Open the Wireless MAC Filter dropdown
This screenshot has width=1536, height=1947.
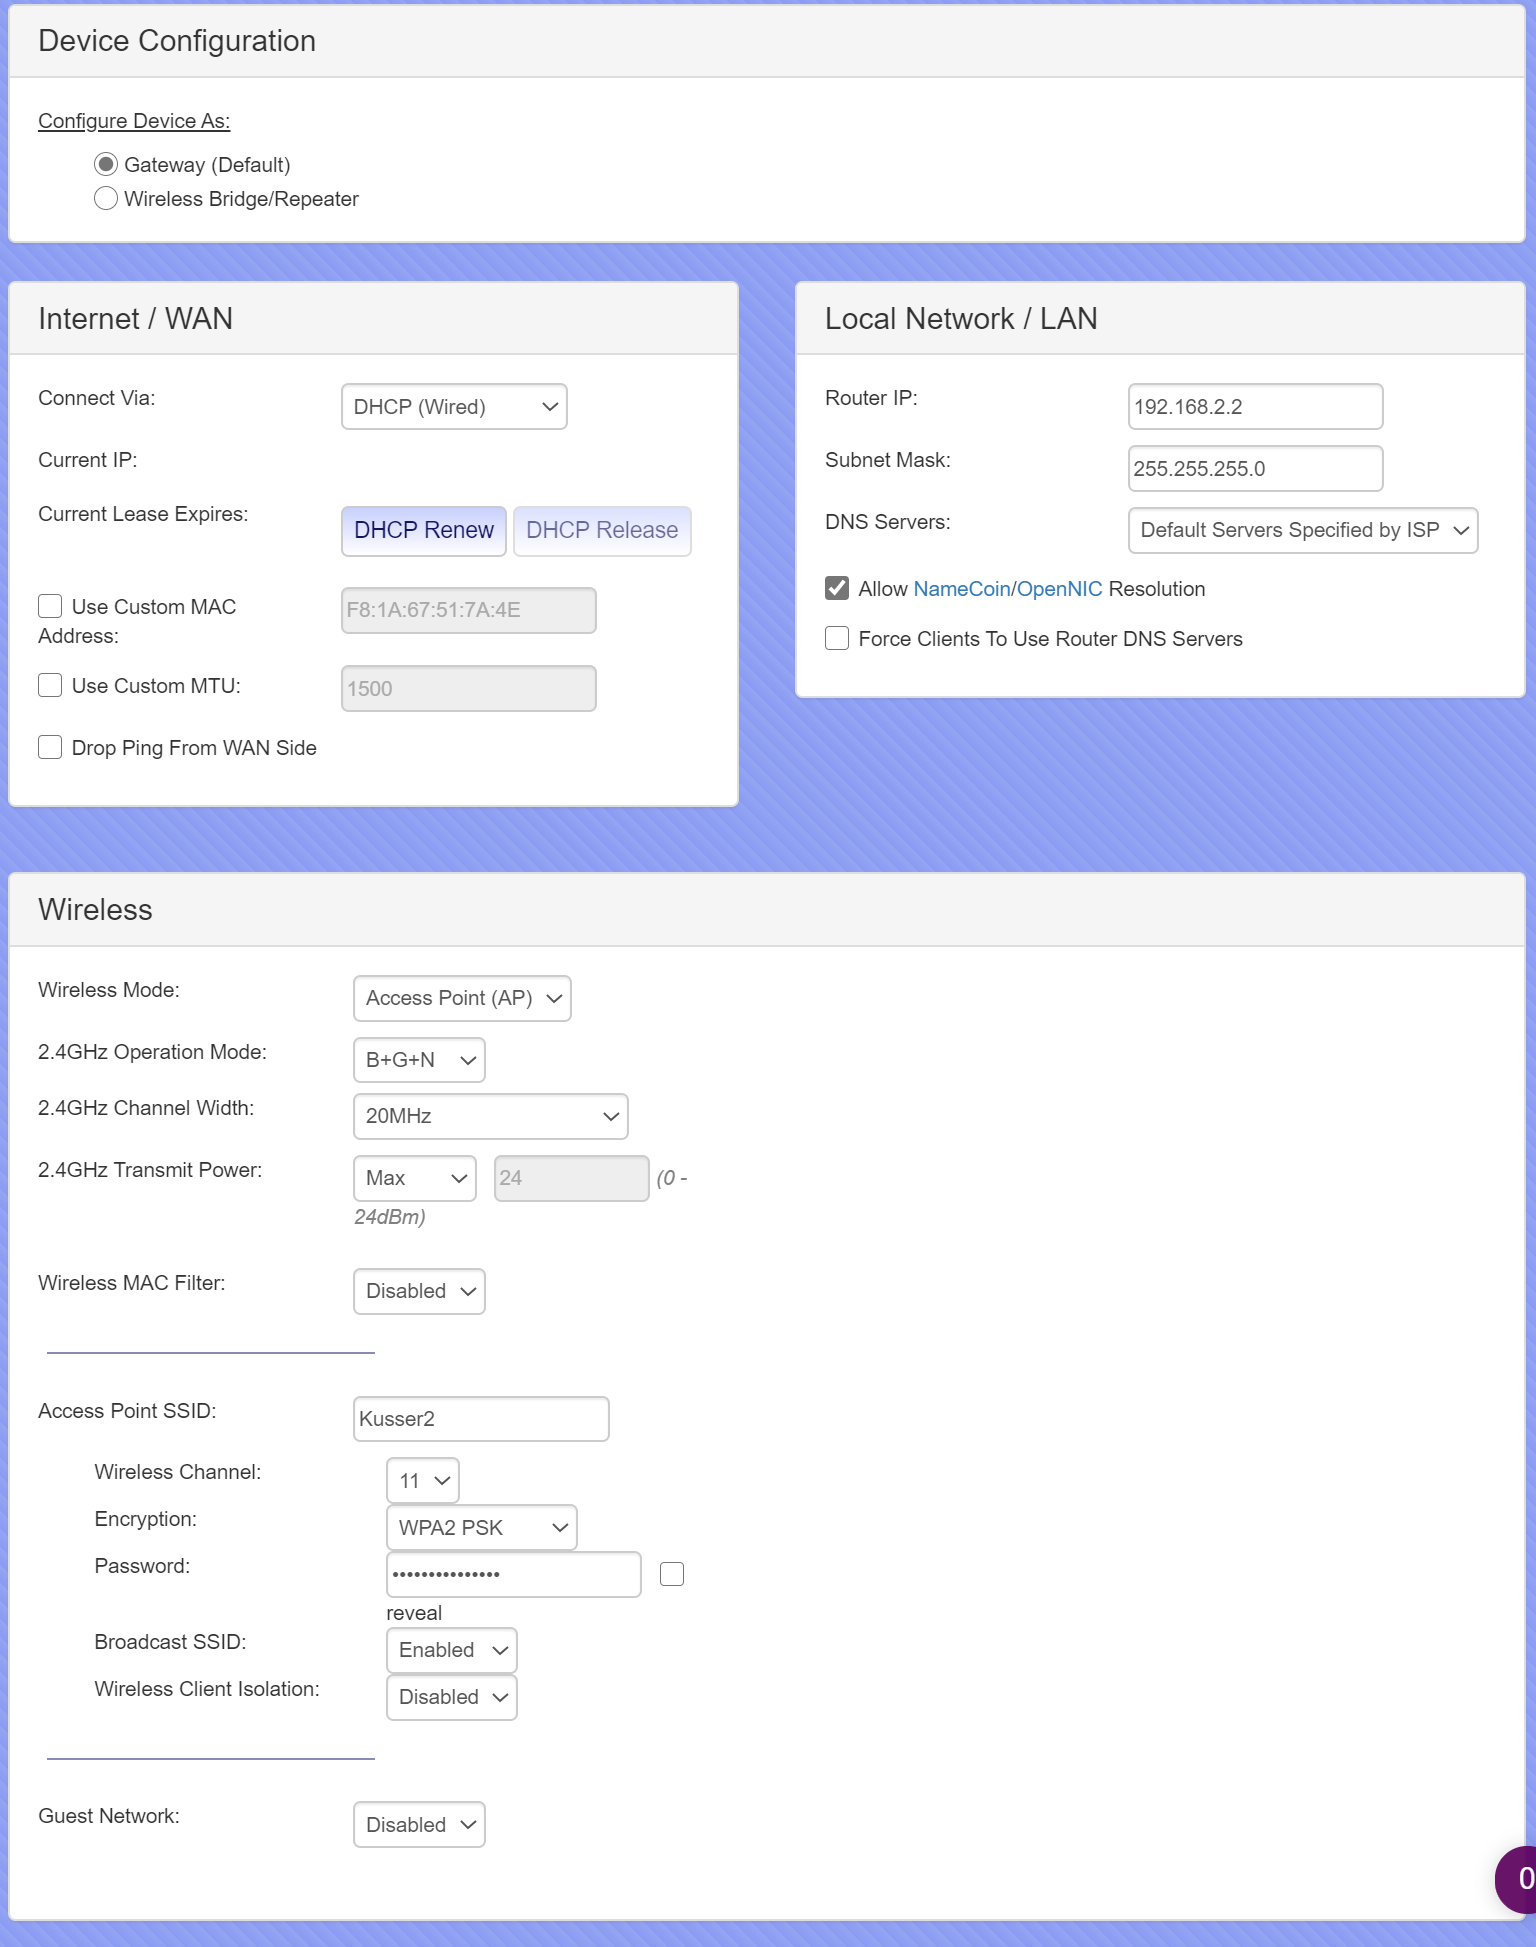pos(419,1291)
